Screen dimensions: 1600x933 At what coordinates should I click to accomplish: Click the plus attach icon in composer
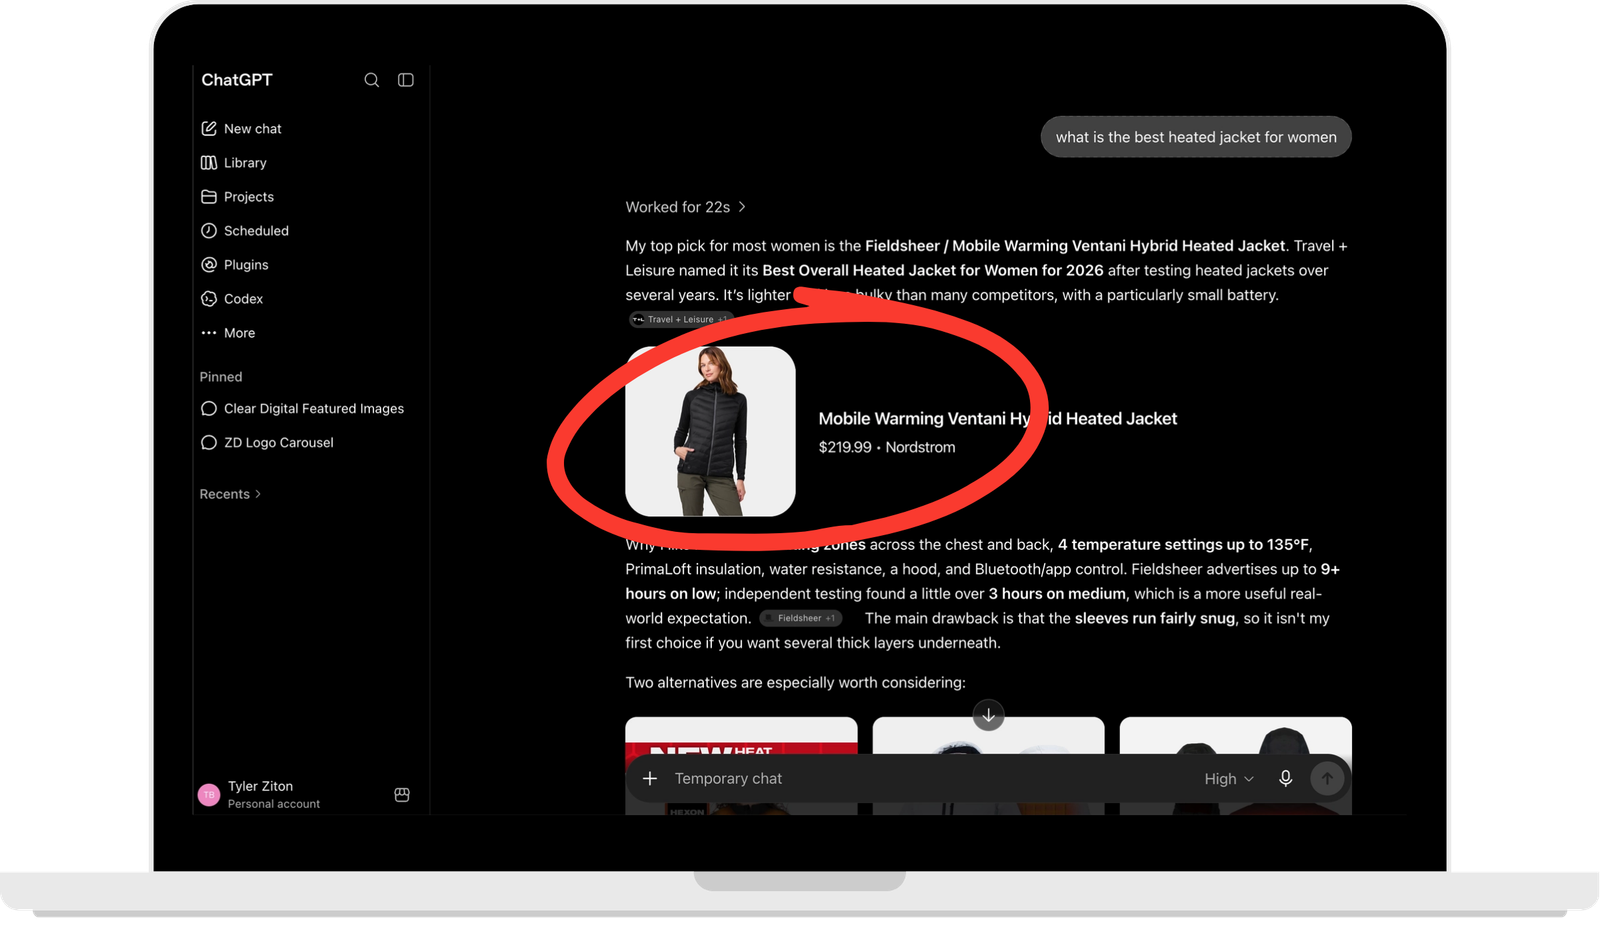(x=650, y=779)
